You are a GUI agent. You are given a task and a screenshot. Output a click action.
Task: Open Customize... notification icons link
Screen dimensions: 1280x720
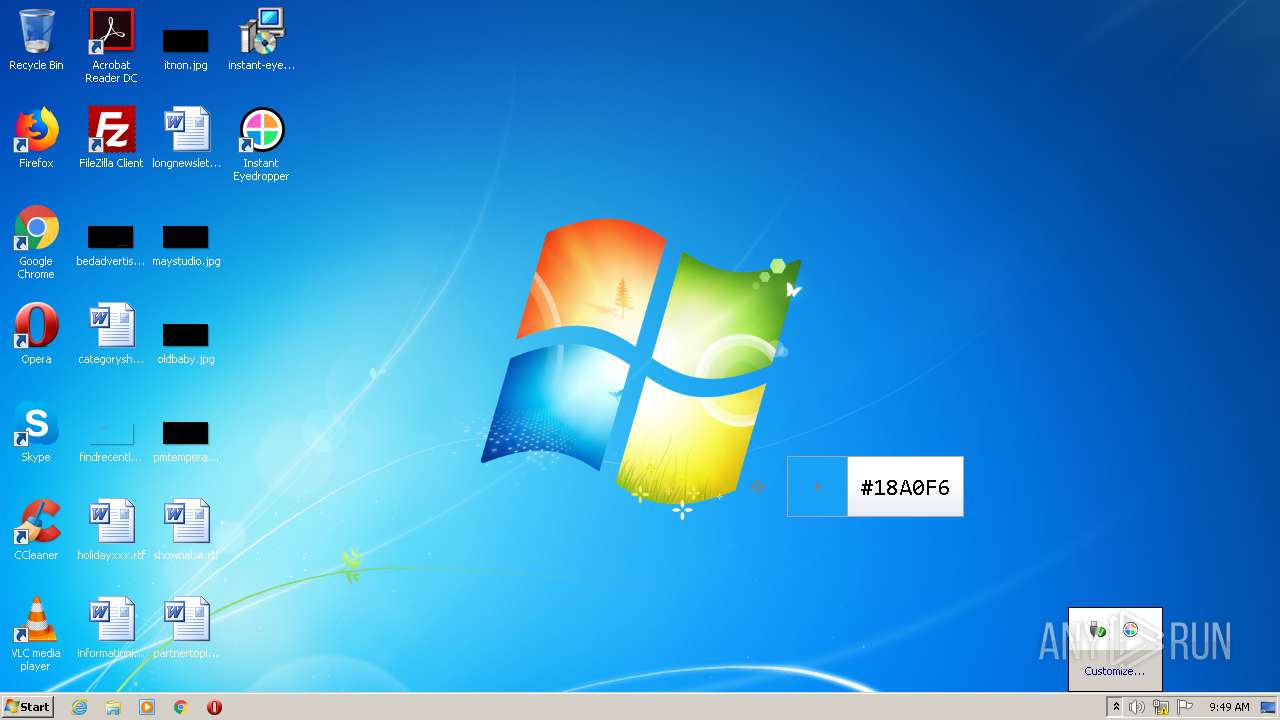pyautogui.click(x=1115, y=671)
